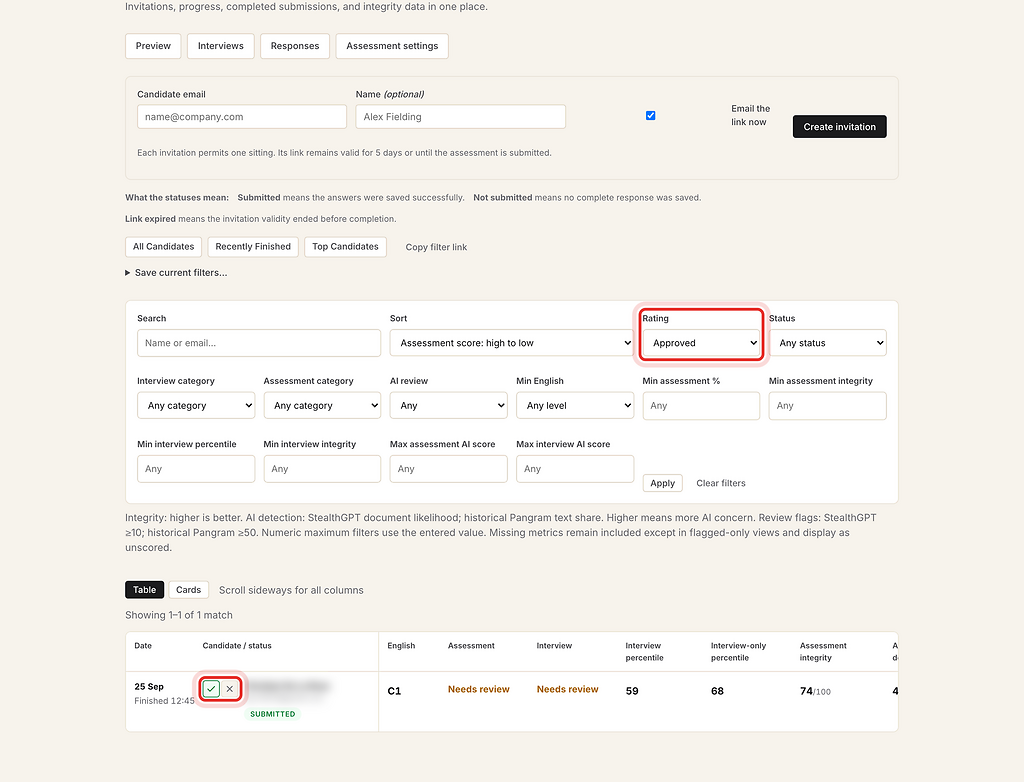This screenshot has width=1024, height=782.
Task: Click the Candidate / status column header
Action: click(237, 645)
